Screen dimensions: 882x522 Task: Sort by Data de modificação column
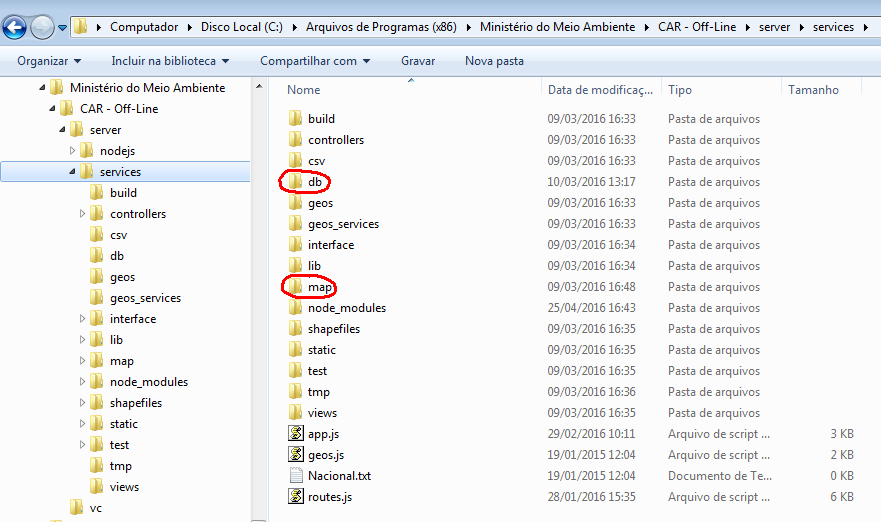pyautogui.click(x=600, y=90)
